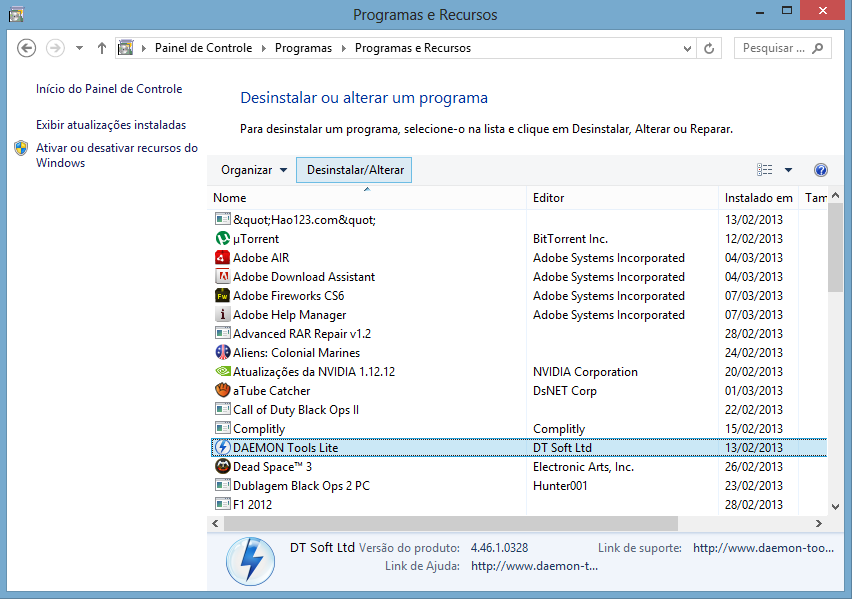Screen dimensions: 852x599
Task: Expand the address bar history dropdown
Action: [x=687, y=48]
